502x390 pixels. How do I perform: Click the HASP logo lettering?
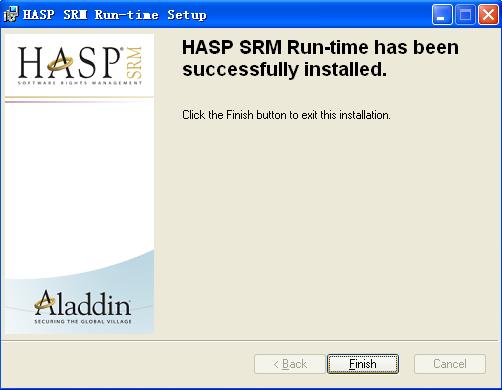[70, 62]
